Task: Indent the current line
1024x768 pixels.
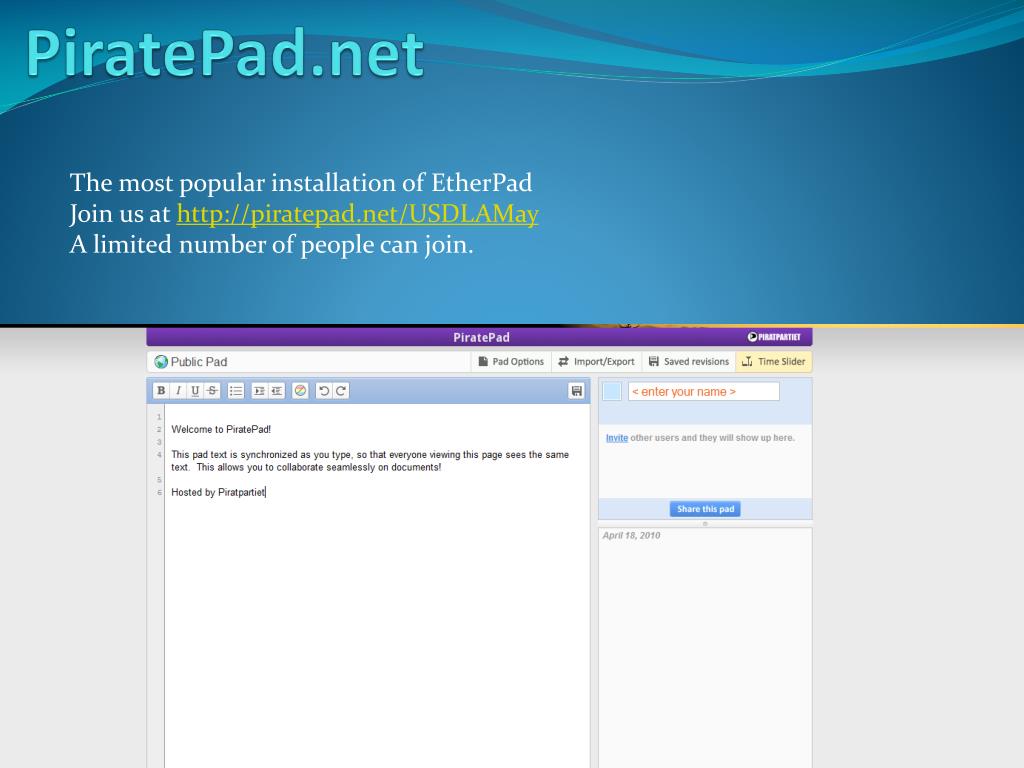Action: pyautogui.click(x=259, y=391)
